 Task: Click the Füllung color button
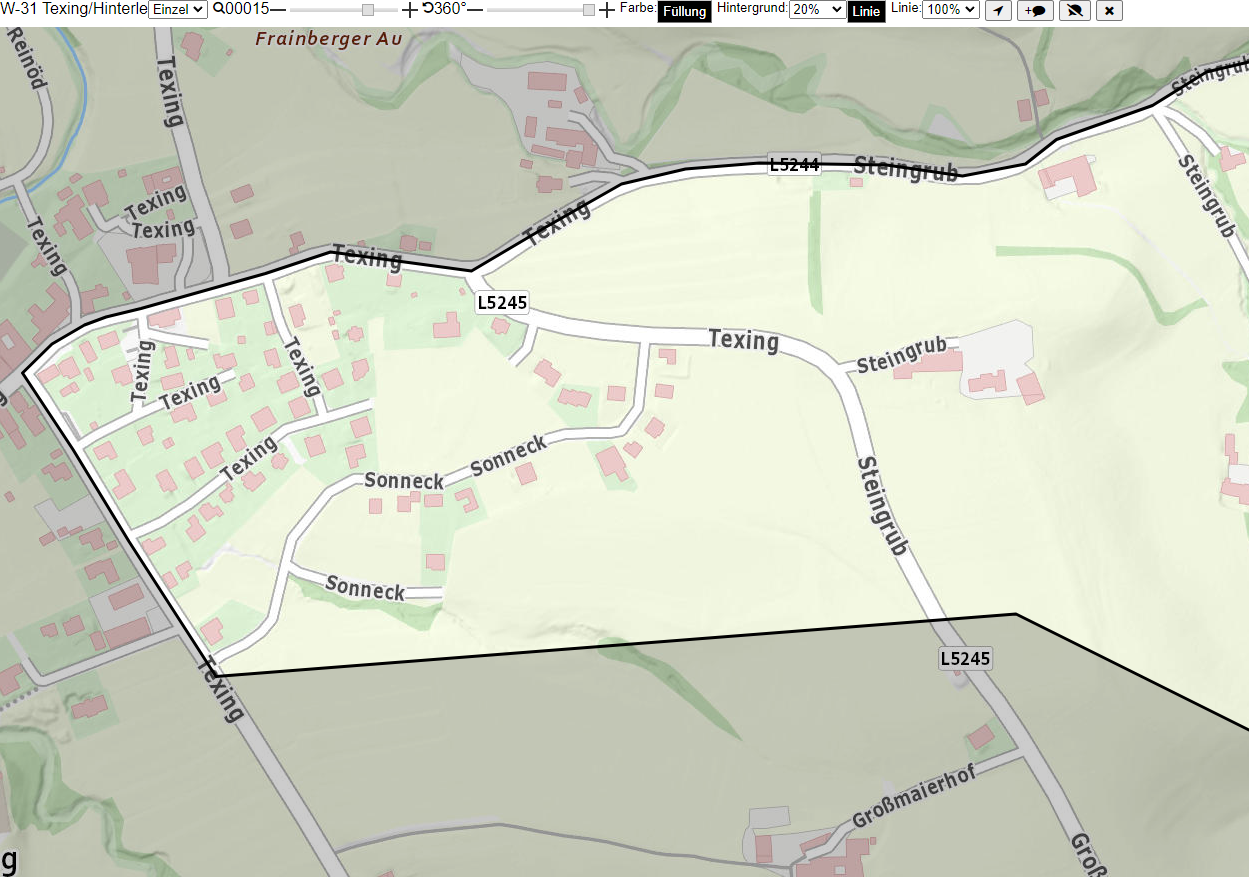(685, 12)
